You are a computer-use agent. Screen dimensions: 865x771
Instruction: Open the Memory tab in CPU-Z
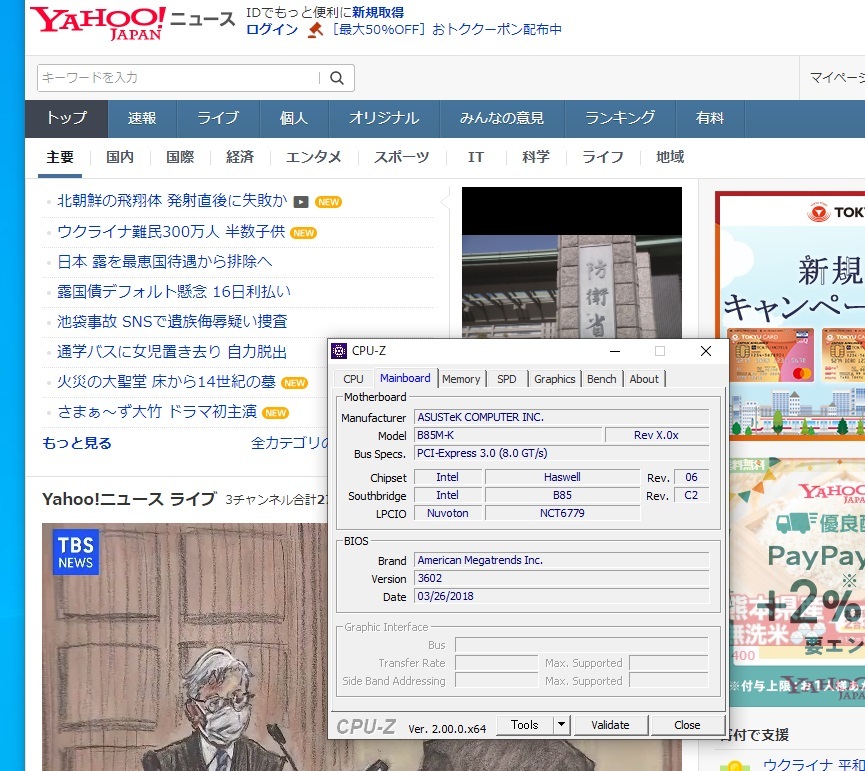tap(461, 379)
